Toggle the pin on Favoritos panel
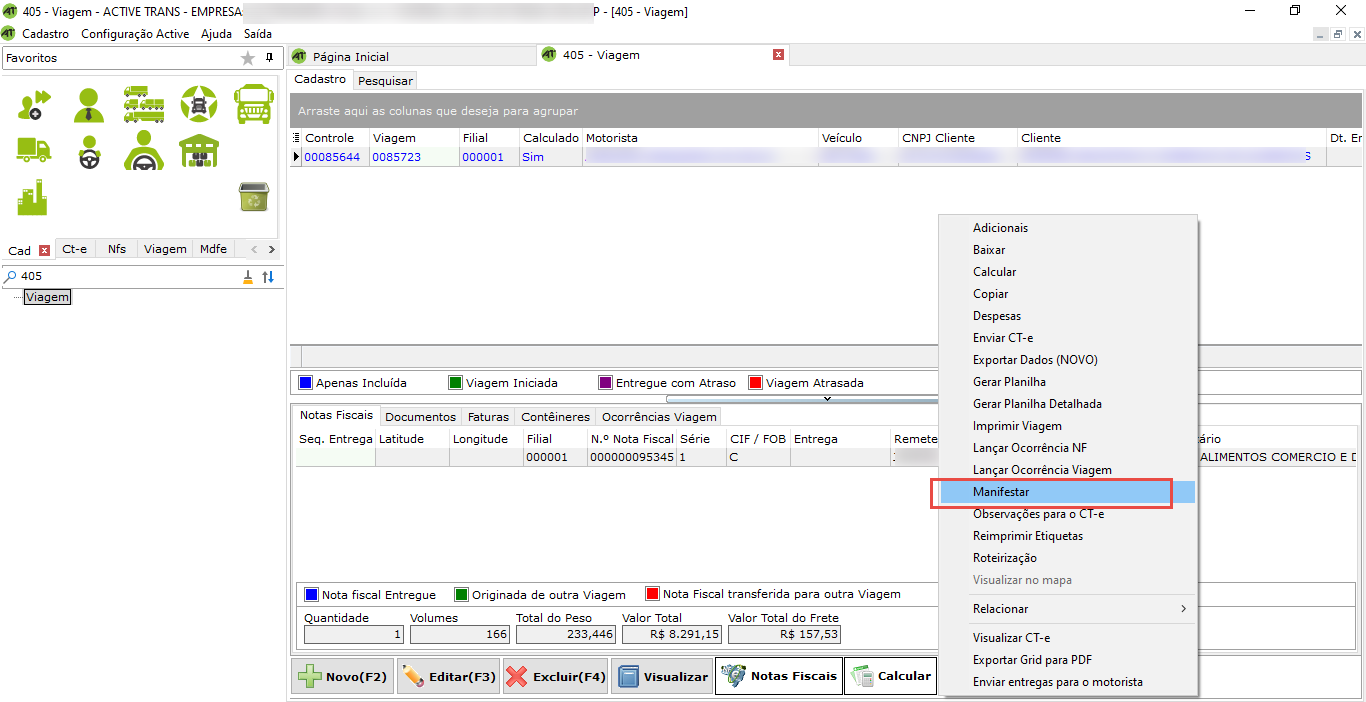This screenshot has width=1366, height=702. click(x=268, y=58)
